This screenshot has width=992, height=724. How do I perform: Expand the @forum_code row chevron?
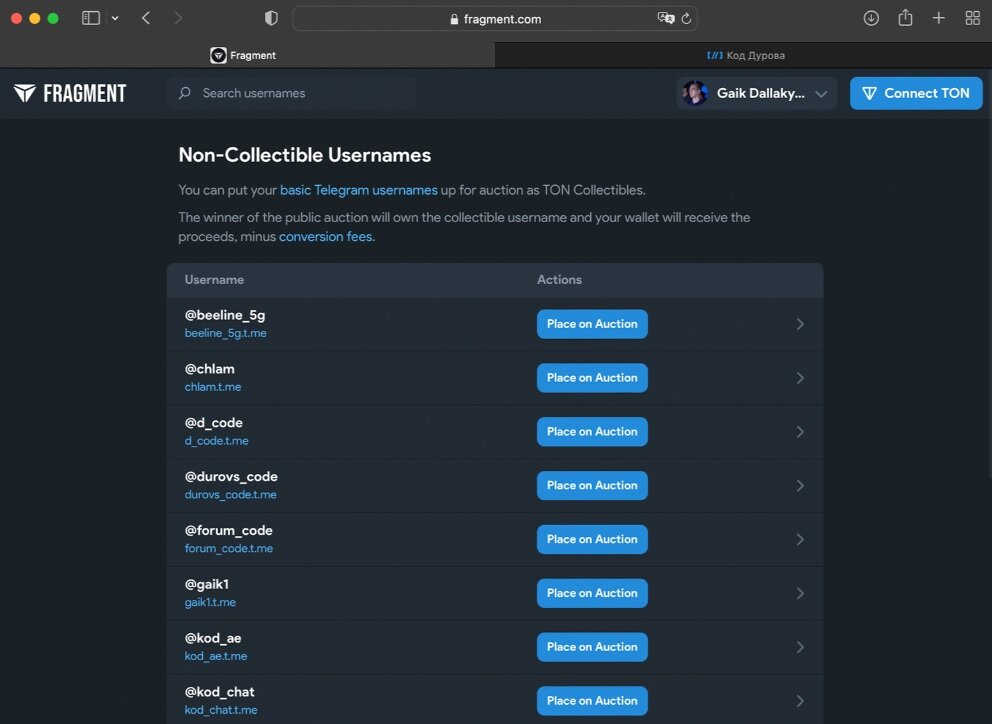800,540
